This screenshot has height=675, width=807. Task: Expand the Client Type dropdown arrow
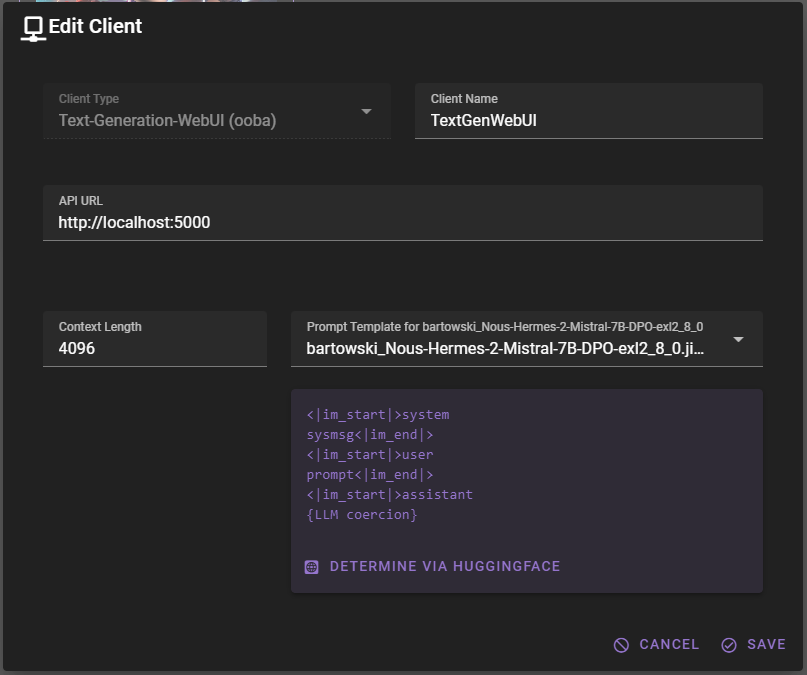(x=366, y=111)
